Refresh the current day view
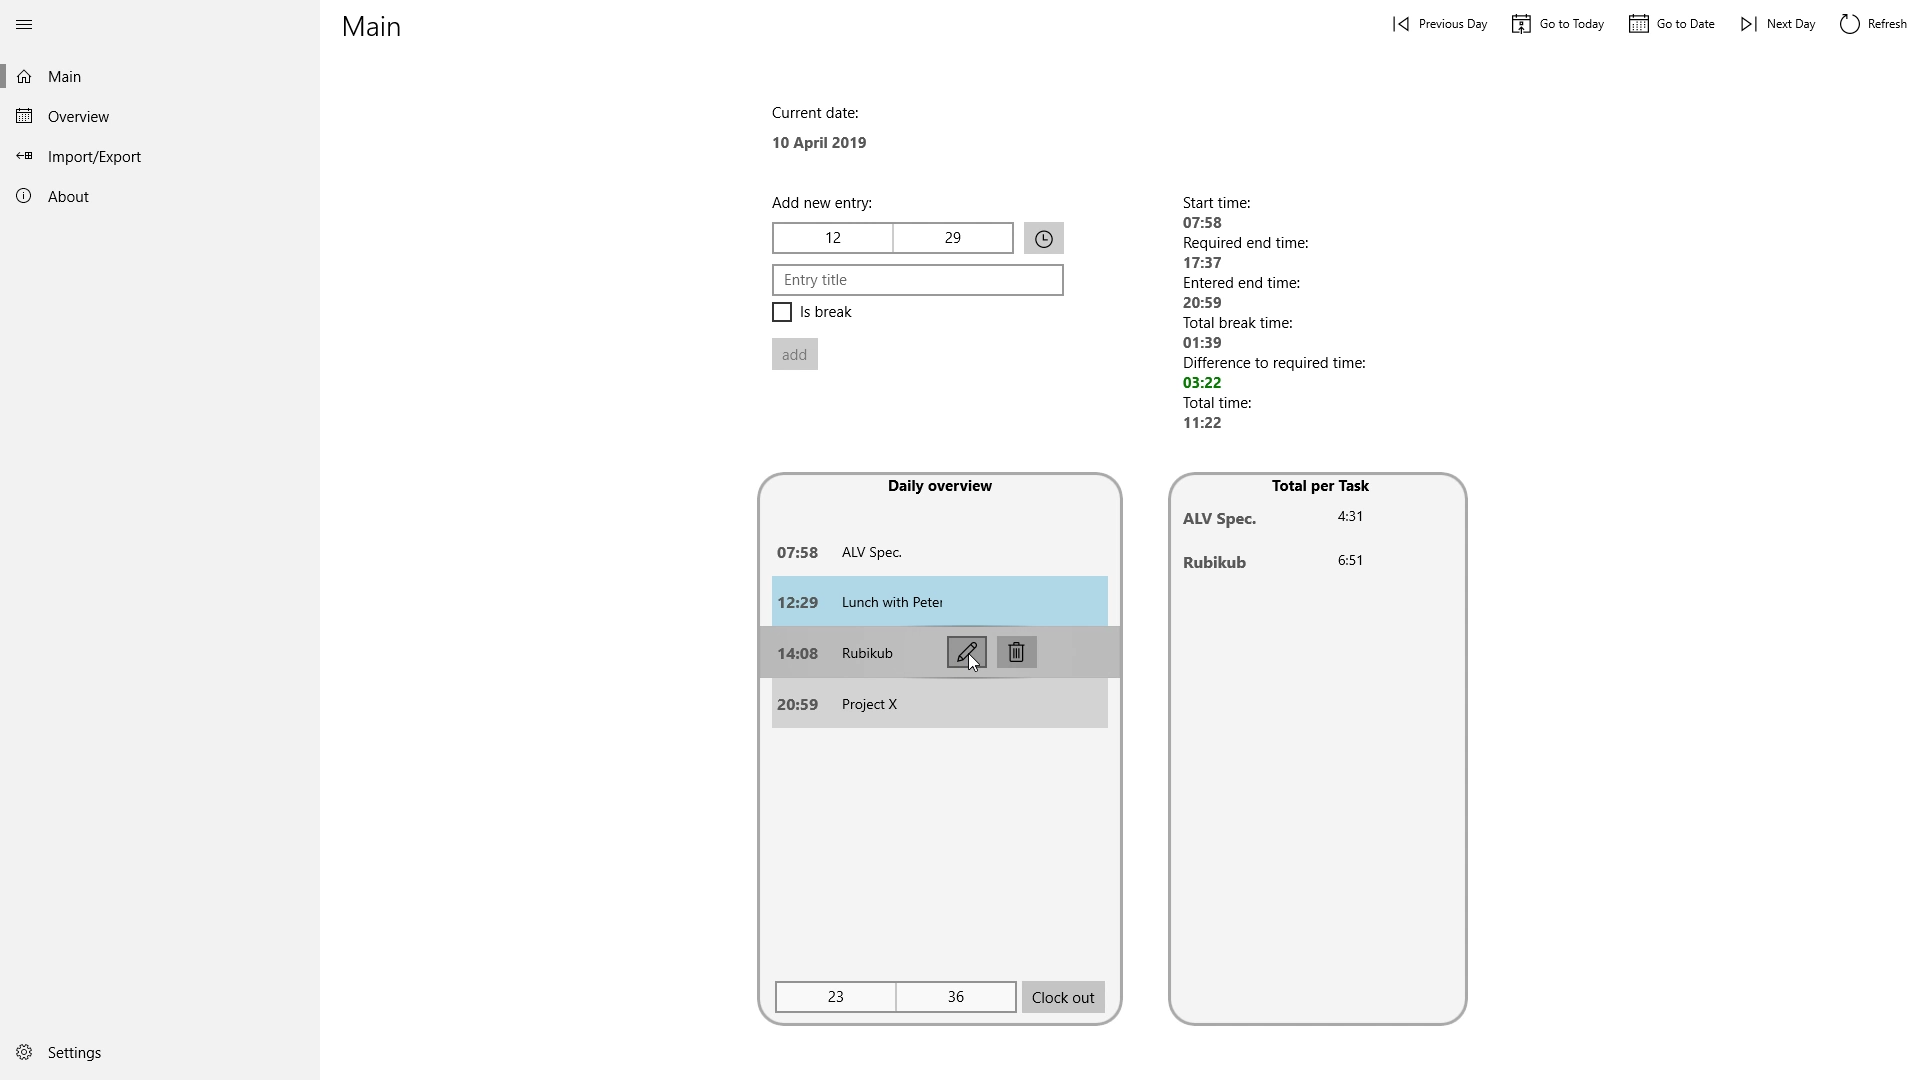Viewport: 1920px width, 1080px height. tap(1873, 24)
